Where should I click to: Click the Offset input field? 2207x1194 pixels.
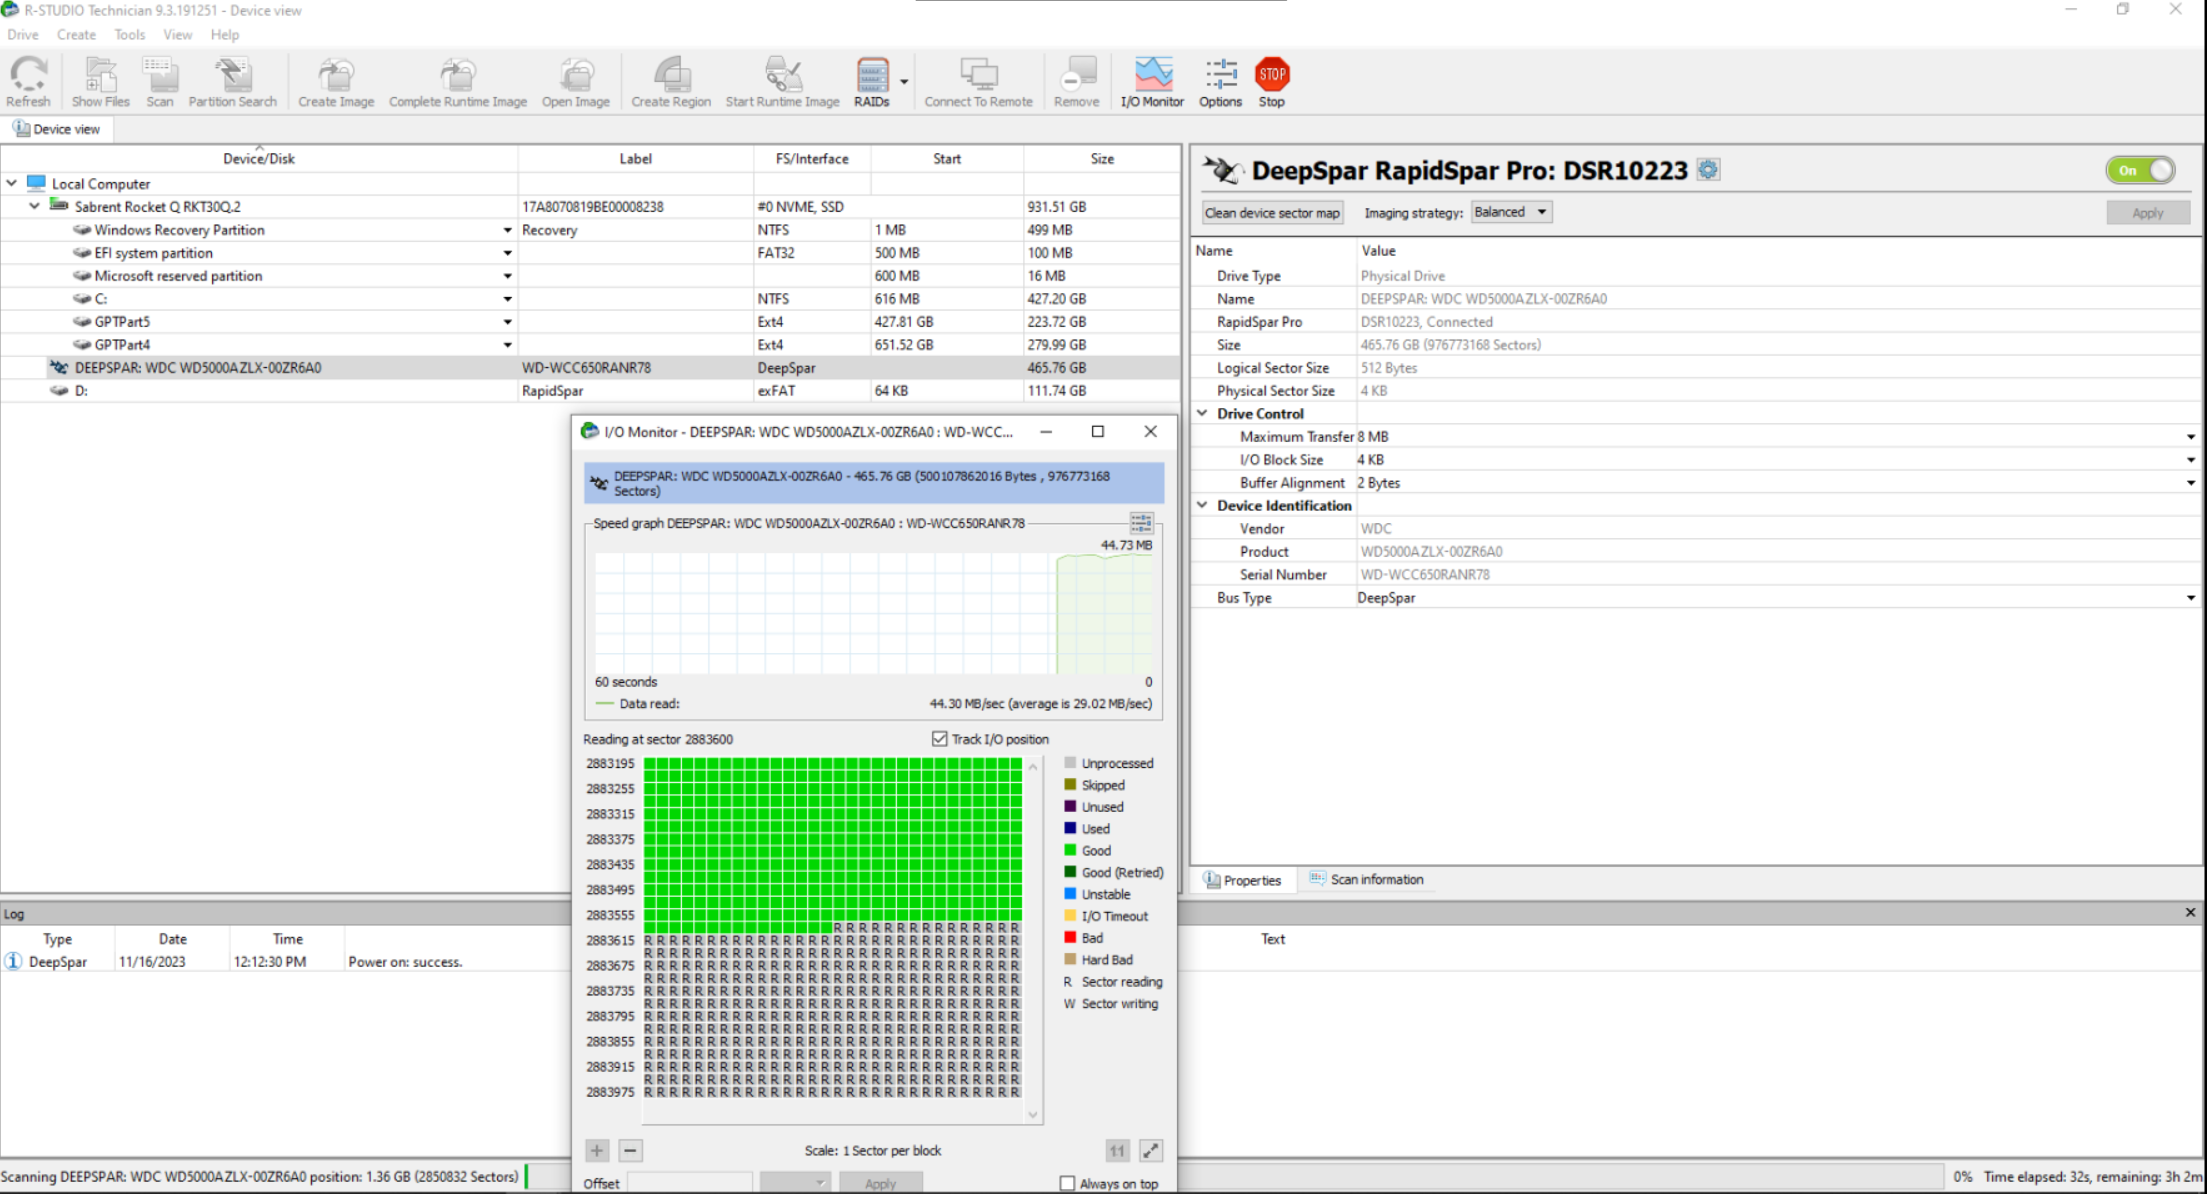click(x=689, y=1183)
